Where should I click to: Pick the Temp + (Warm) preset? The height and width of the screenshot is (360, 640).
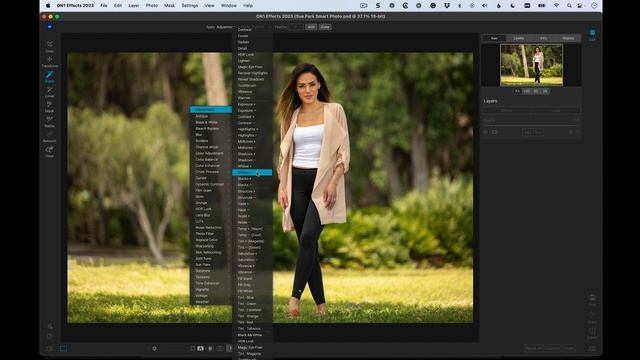pyautogui.click(x=252, y=229)
